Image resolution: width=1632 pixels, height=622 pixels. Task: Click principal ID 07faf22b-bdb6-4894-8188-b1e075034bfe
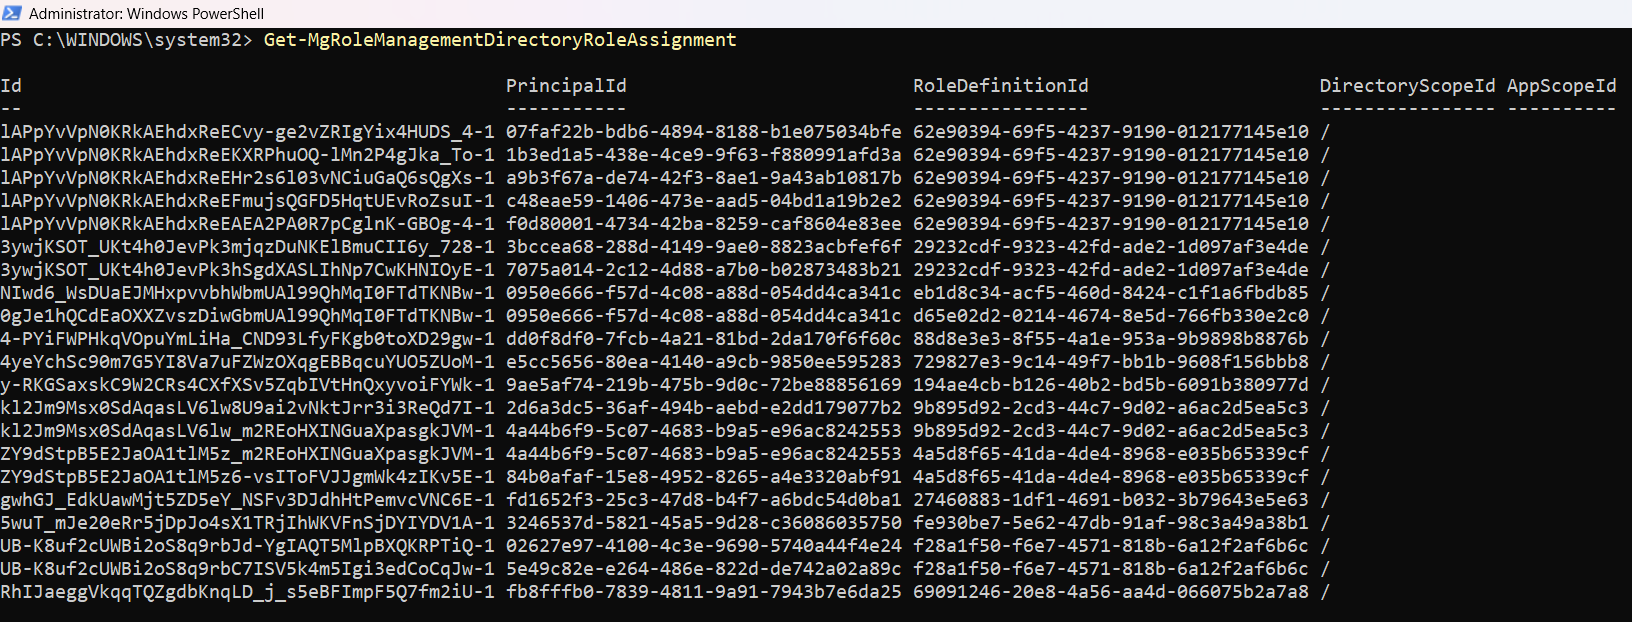click(703, 132)
